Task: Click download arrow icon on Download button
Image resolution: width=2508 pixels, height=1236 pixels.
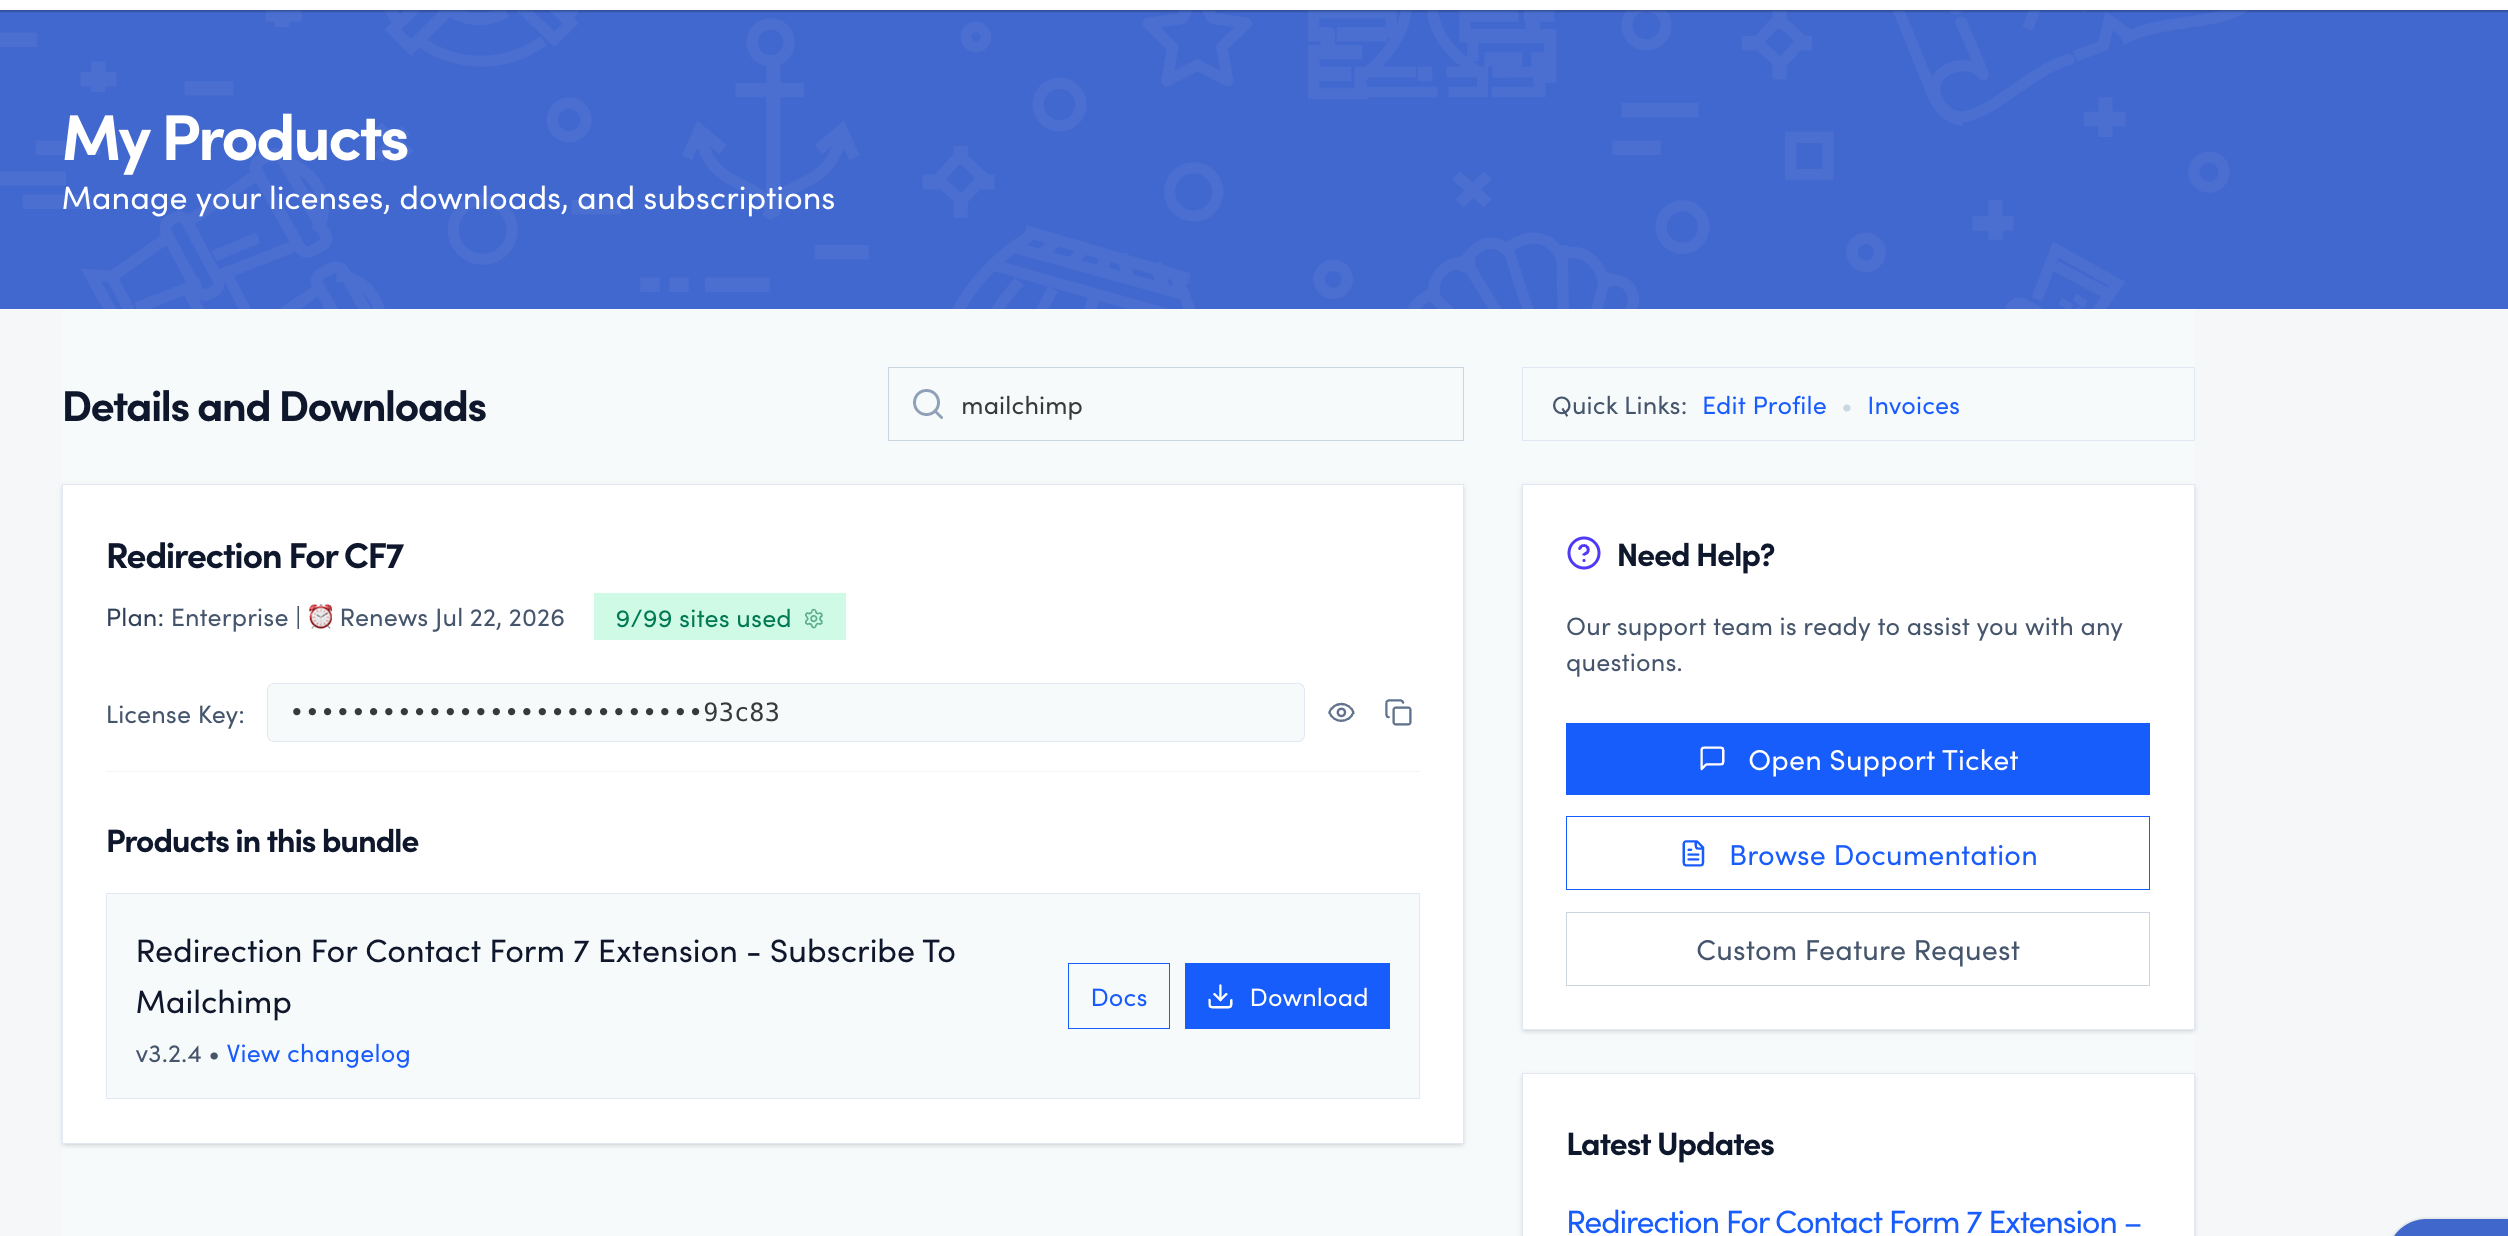Action: 1220,996
